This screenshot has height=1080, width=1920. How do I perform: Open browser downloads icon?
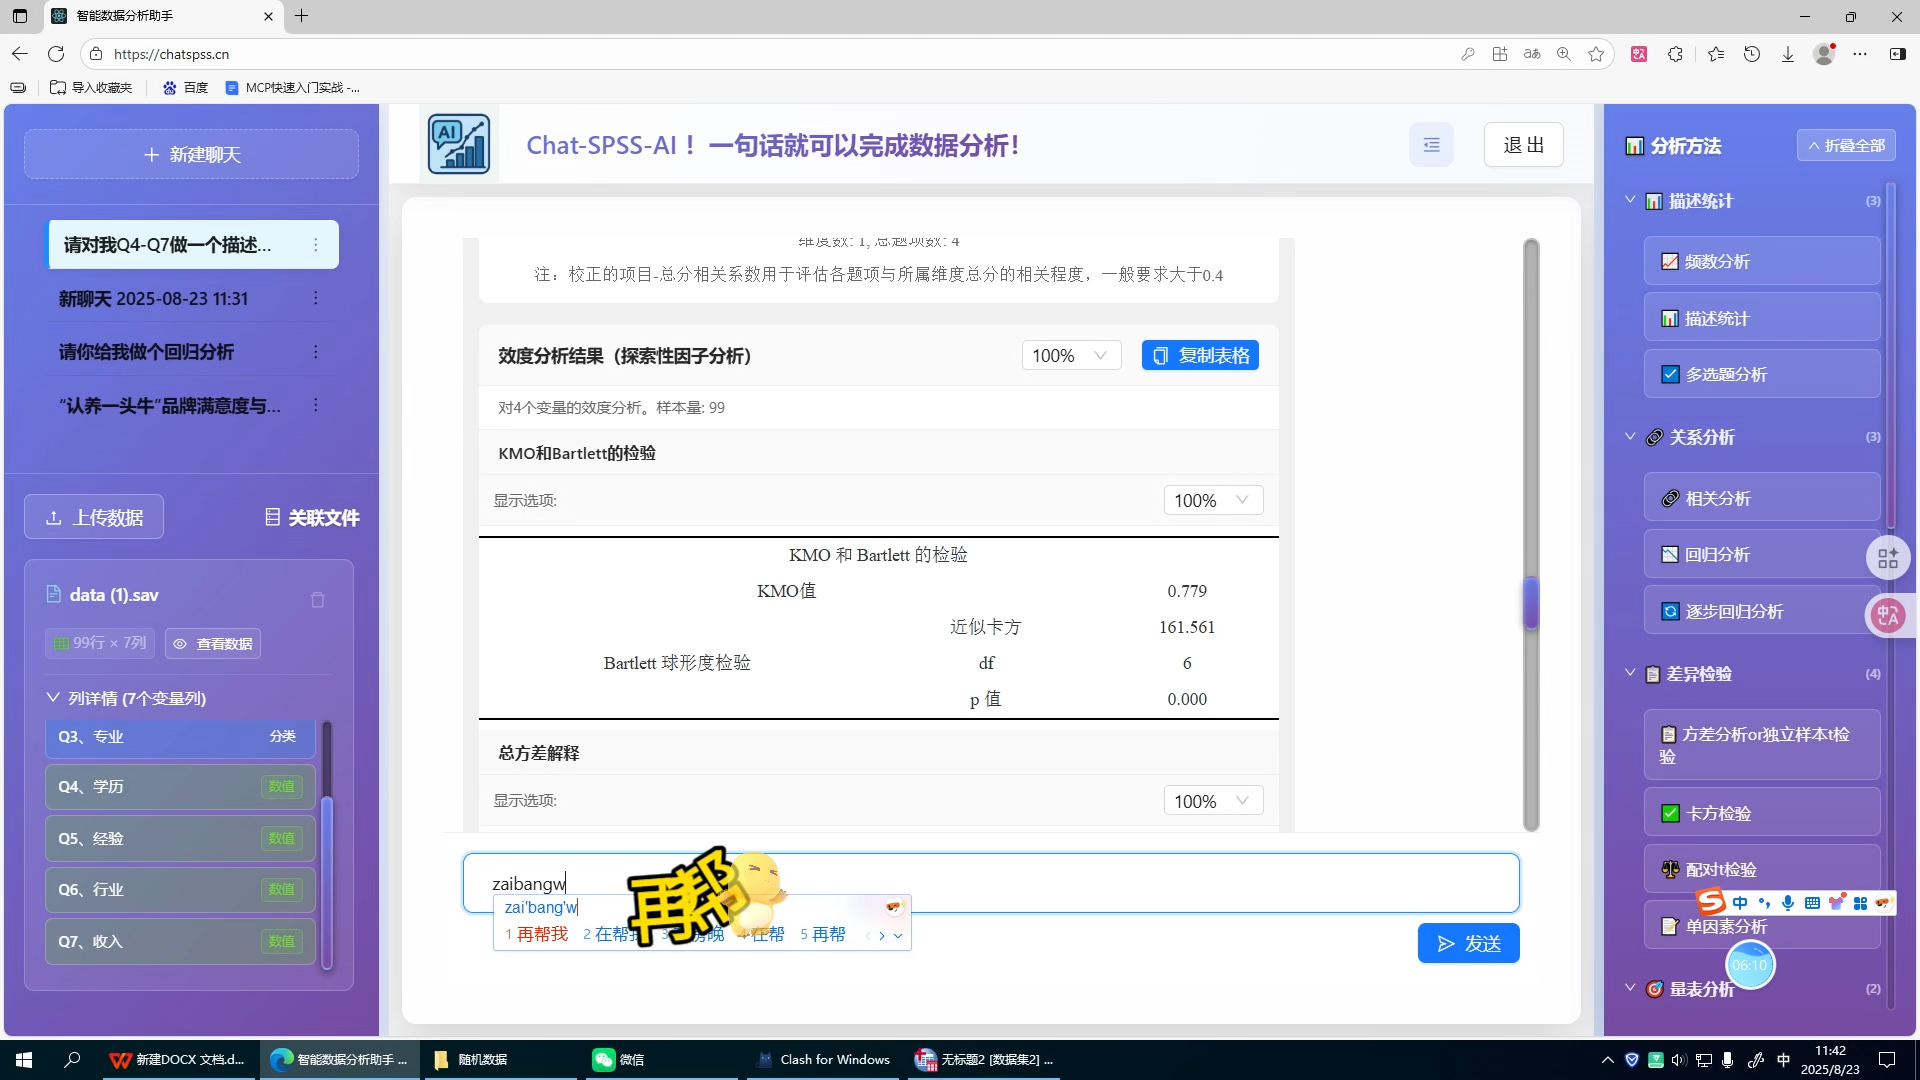click(x=1788, y=54)
